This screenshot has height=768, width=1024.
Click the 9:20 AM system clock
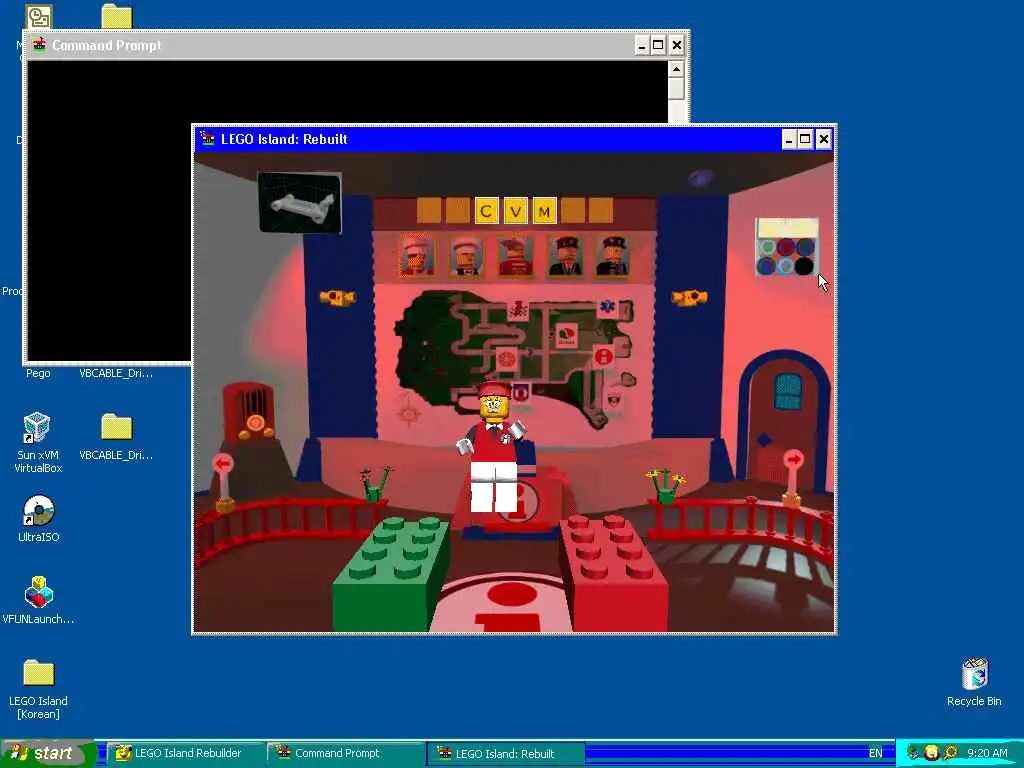click(987, 754)
